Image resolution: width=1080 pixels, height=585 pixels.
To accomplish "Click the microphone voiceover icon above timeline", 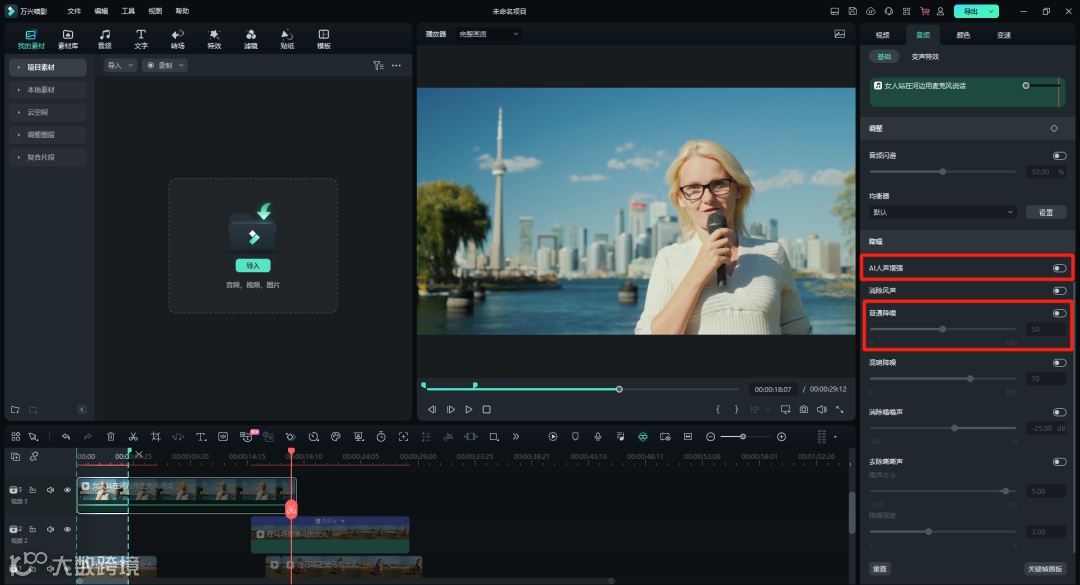I will [x=598, y=437].
